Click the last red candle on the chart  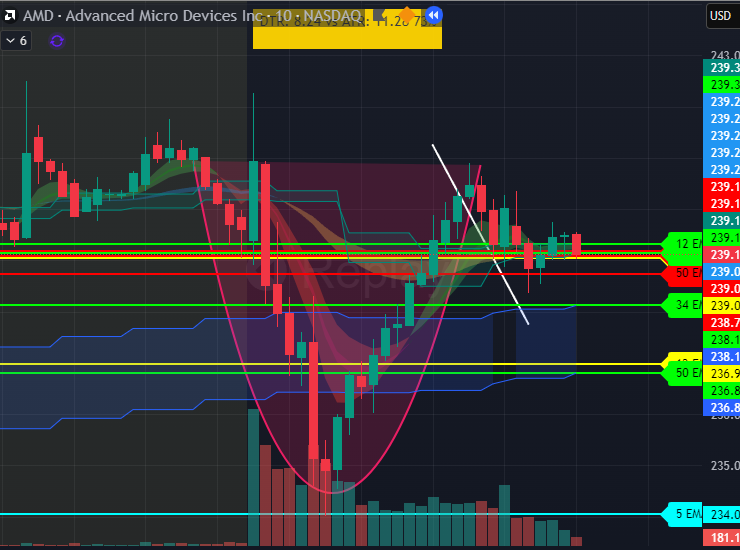coord(576,245)
